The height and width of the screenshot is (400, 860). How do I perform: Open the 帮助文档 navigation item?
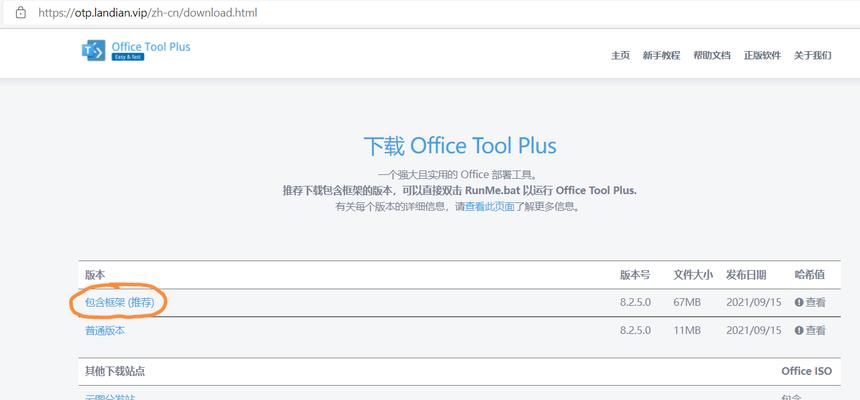tap(712, 55)
